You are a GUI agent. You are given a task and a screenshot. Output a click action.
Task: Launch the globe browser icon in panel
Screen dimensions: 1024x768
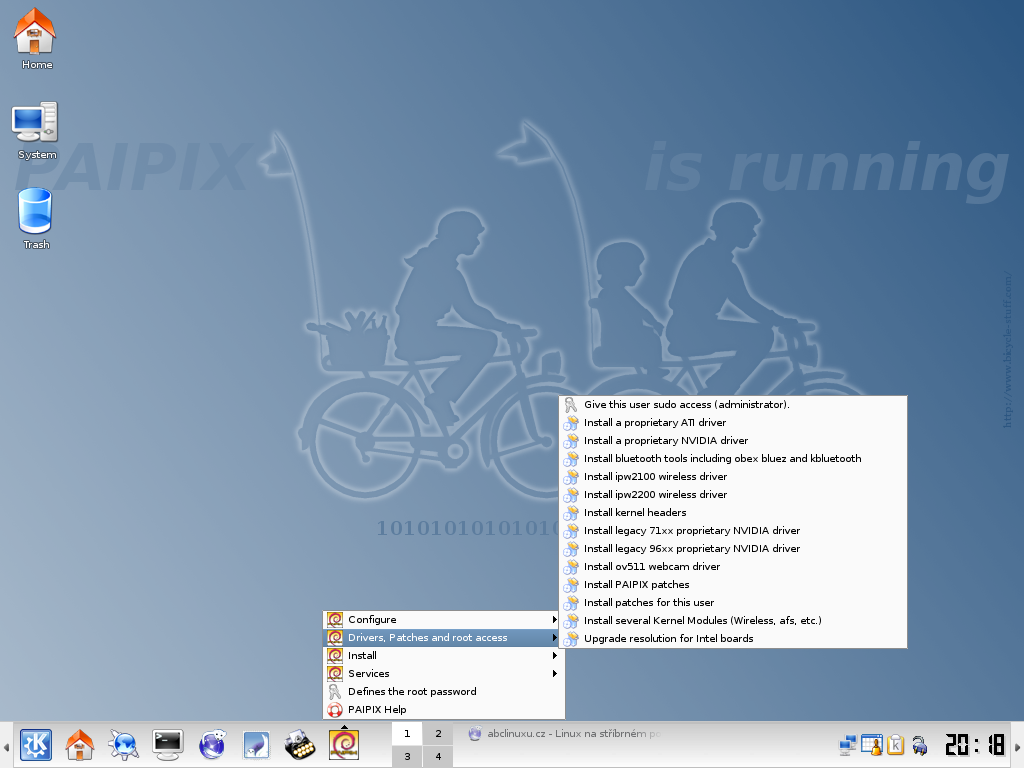[212, 744]
